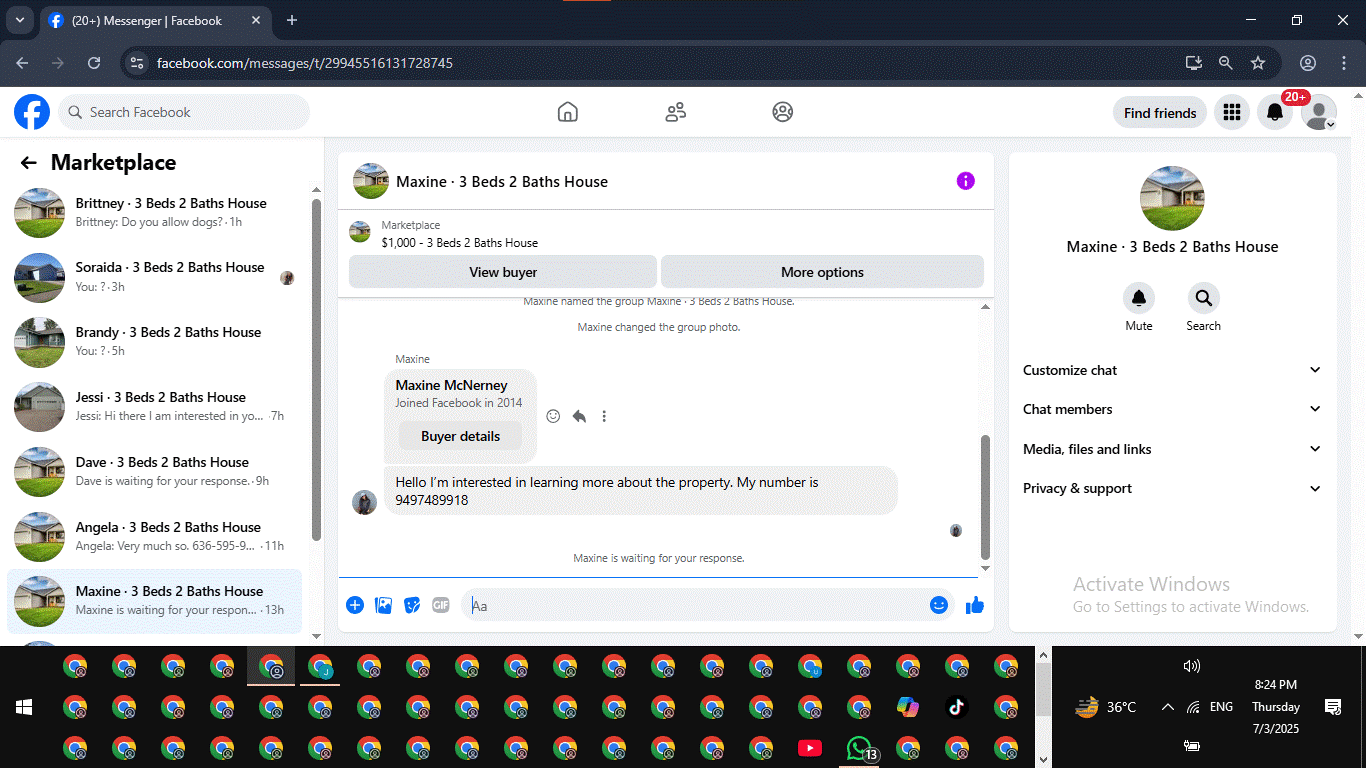Open the volume speaker tray icon
The height and width of the screenshot is (768, 1366).
point(1191,666)
